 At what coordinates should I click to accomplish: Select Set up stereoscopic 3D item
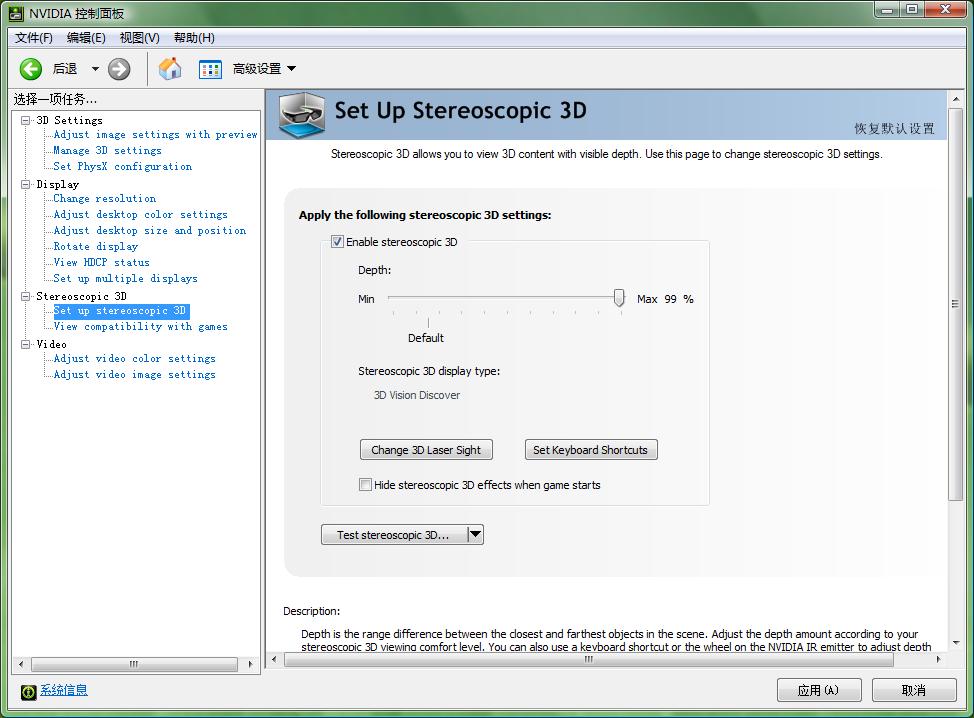coord(121,311)
